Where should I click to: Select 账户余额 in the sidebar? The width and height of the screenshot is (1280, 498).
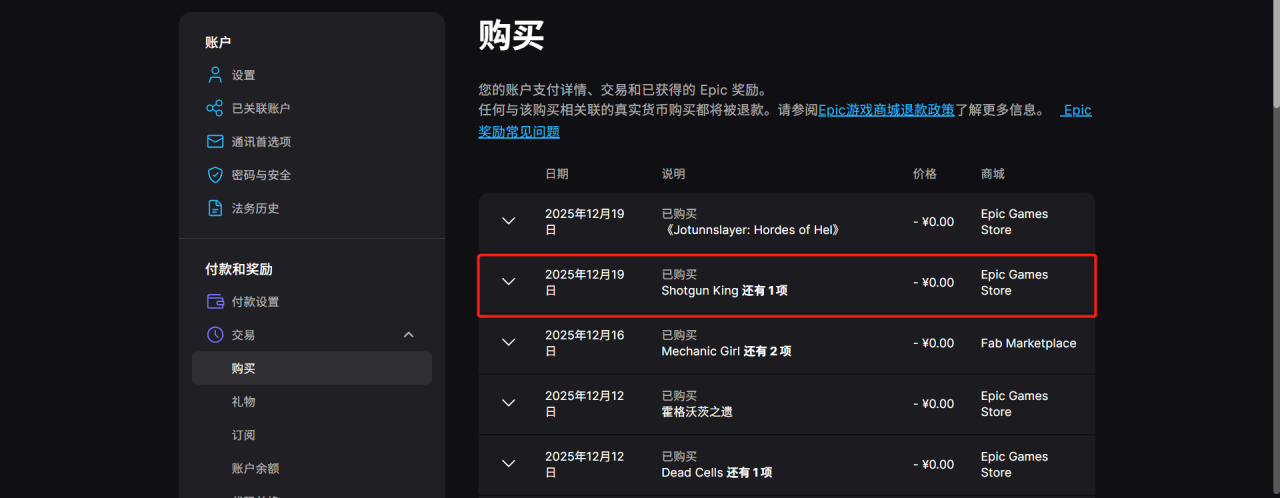(255, 468)
